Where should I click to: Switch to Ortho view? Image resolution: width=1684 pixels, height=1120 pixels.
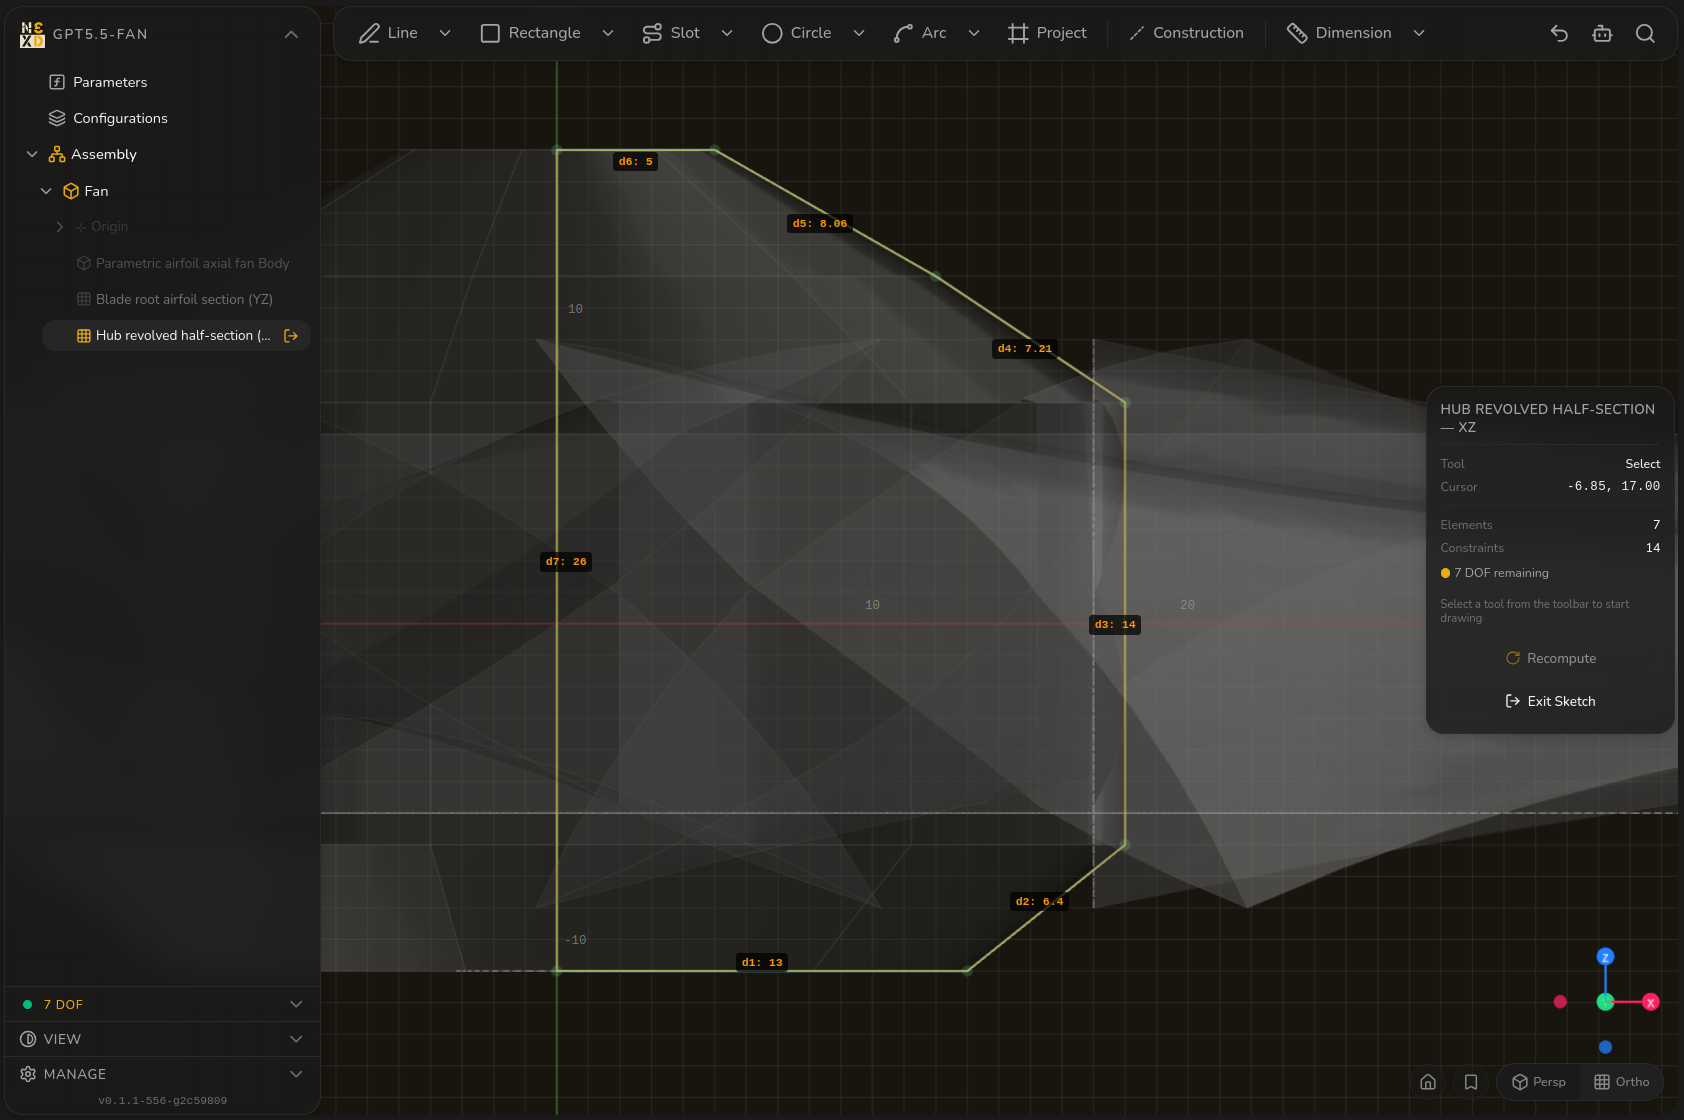coord(1621,1082)
